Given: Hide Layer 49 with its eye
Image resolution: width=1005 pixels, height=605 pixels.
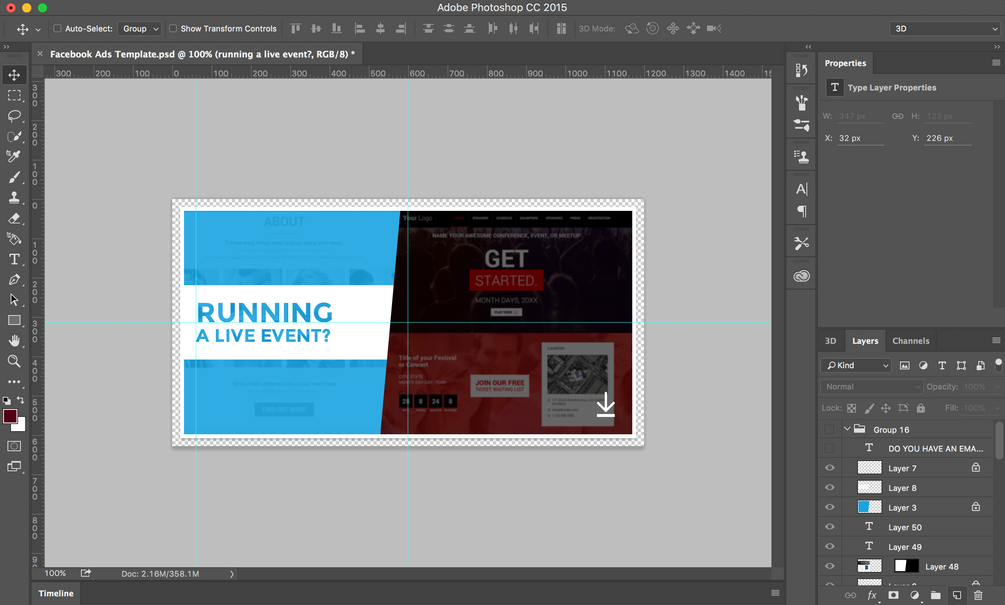Looking at the screenshot, I should point(829,547).
